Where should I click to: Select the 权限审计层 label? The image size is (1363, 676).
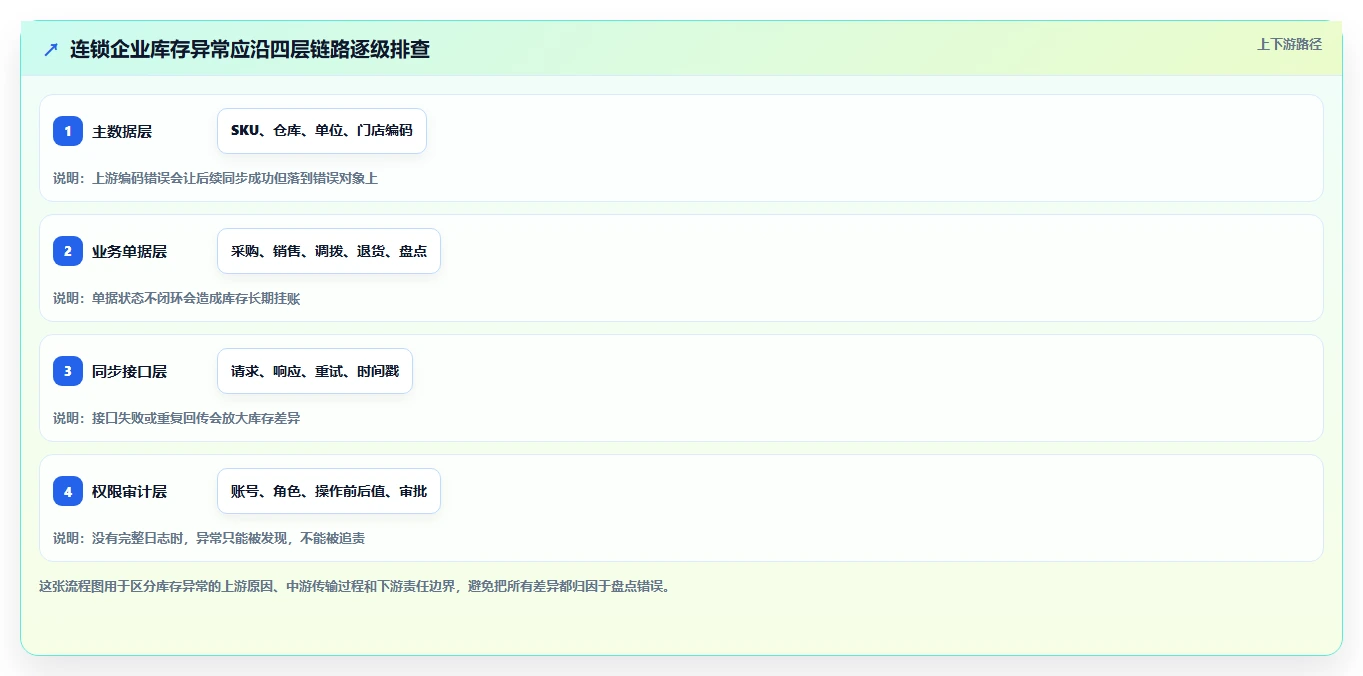pos(129,491)
